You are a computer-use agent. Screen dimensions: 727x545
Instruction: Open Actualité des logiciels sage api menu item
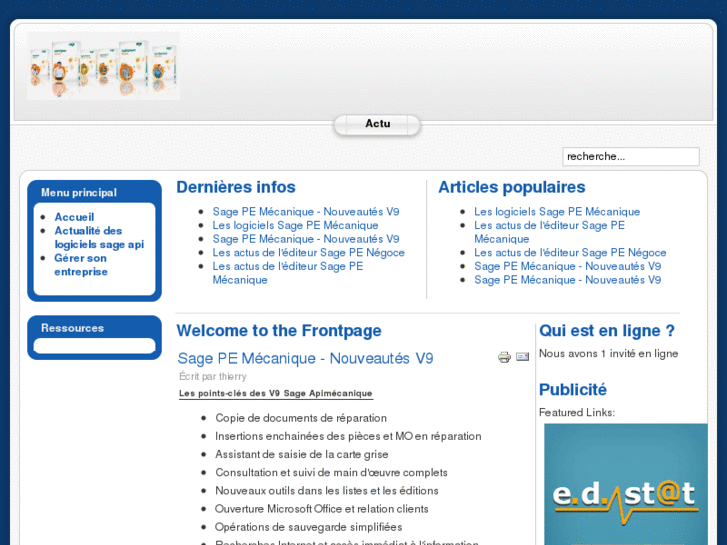click(x=99, y=237)
